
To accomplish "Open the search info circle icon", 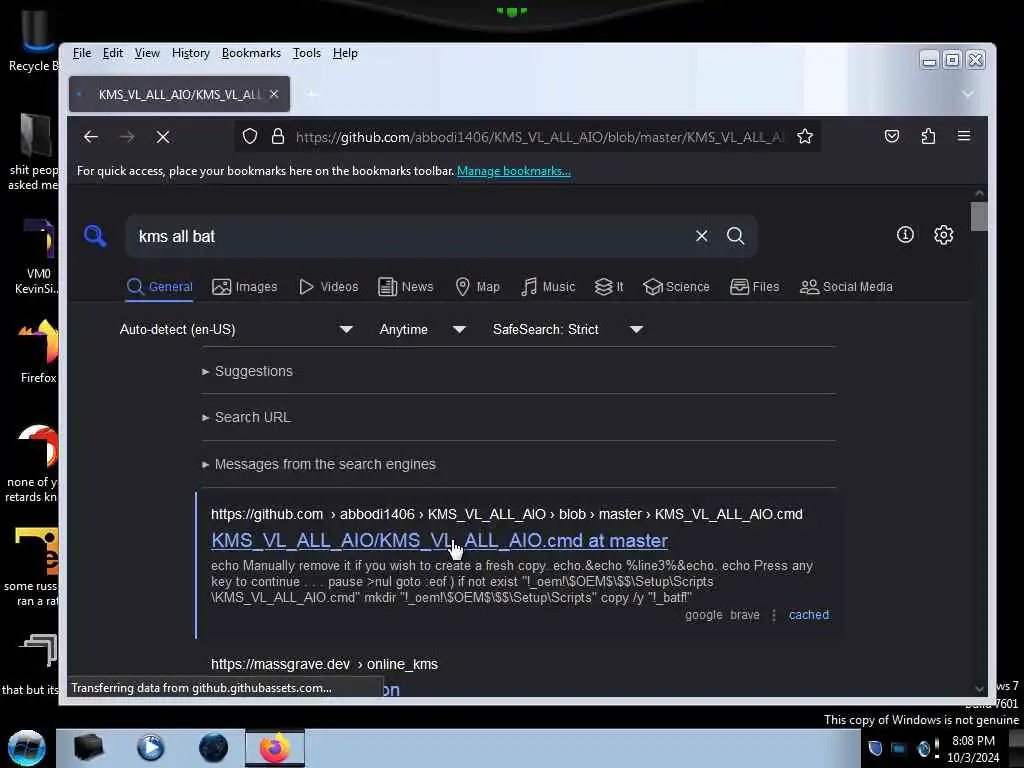I will pos(904,234).
